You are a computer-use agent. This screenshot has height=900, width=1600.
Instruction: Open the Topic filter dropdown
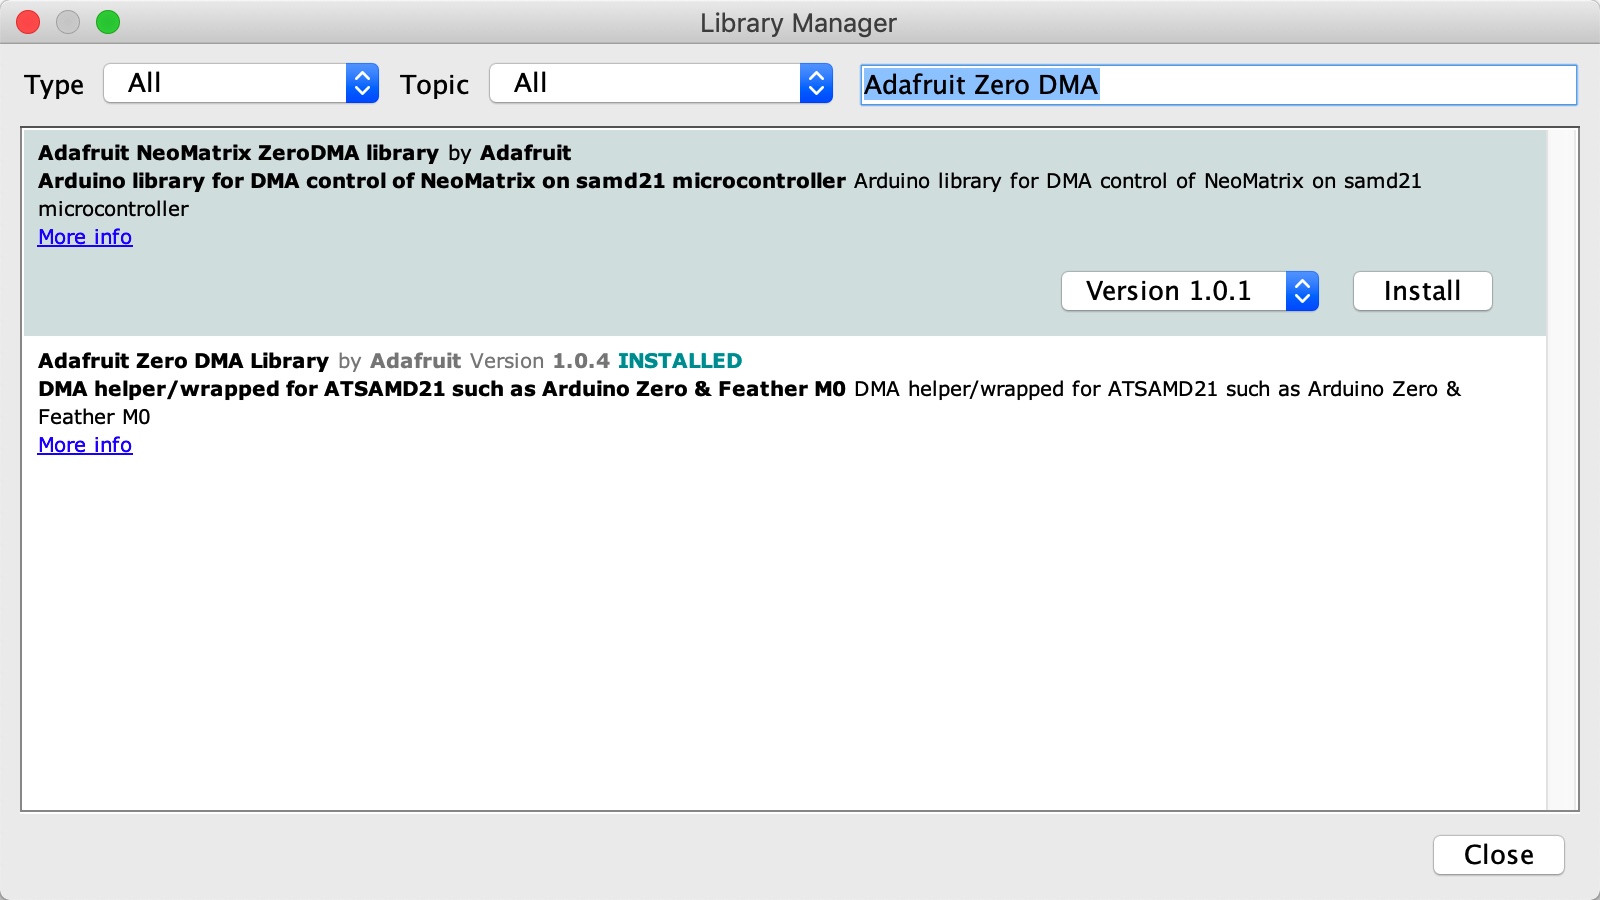click(661, 83)
